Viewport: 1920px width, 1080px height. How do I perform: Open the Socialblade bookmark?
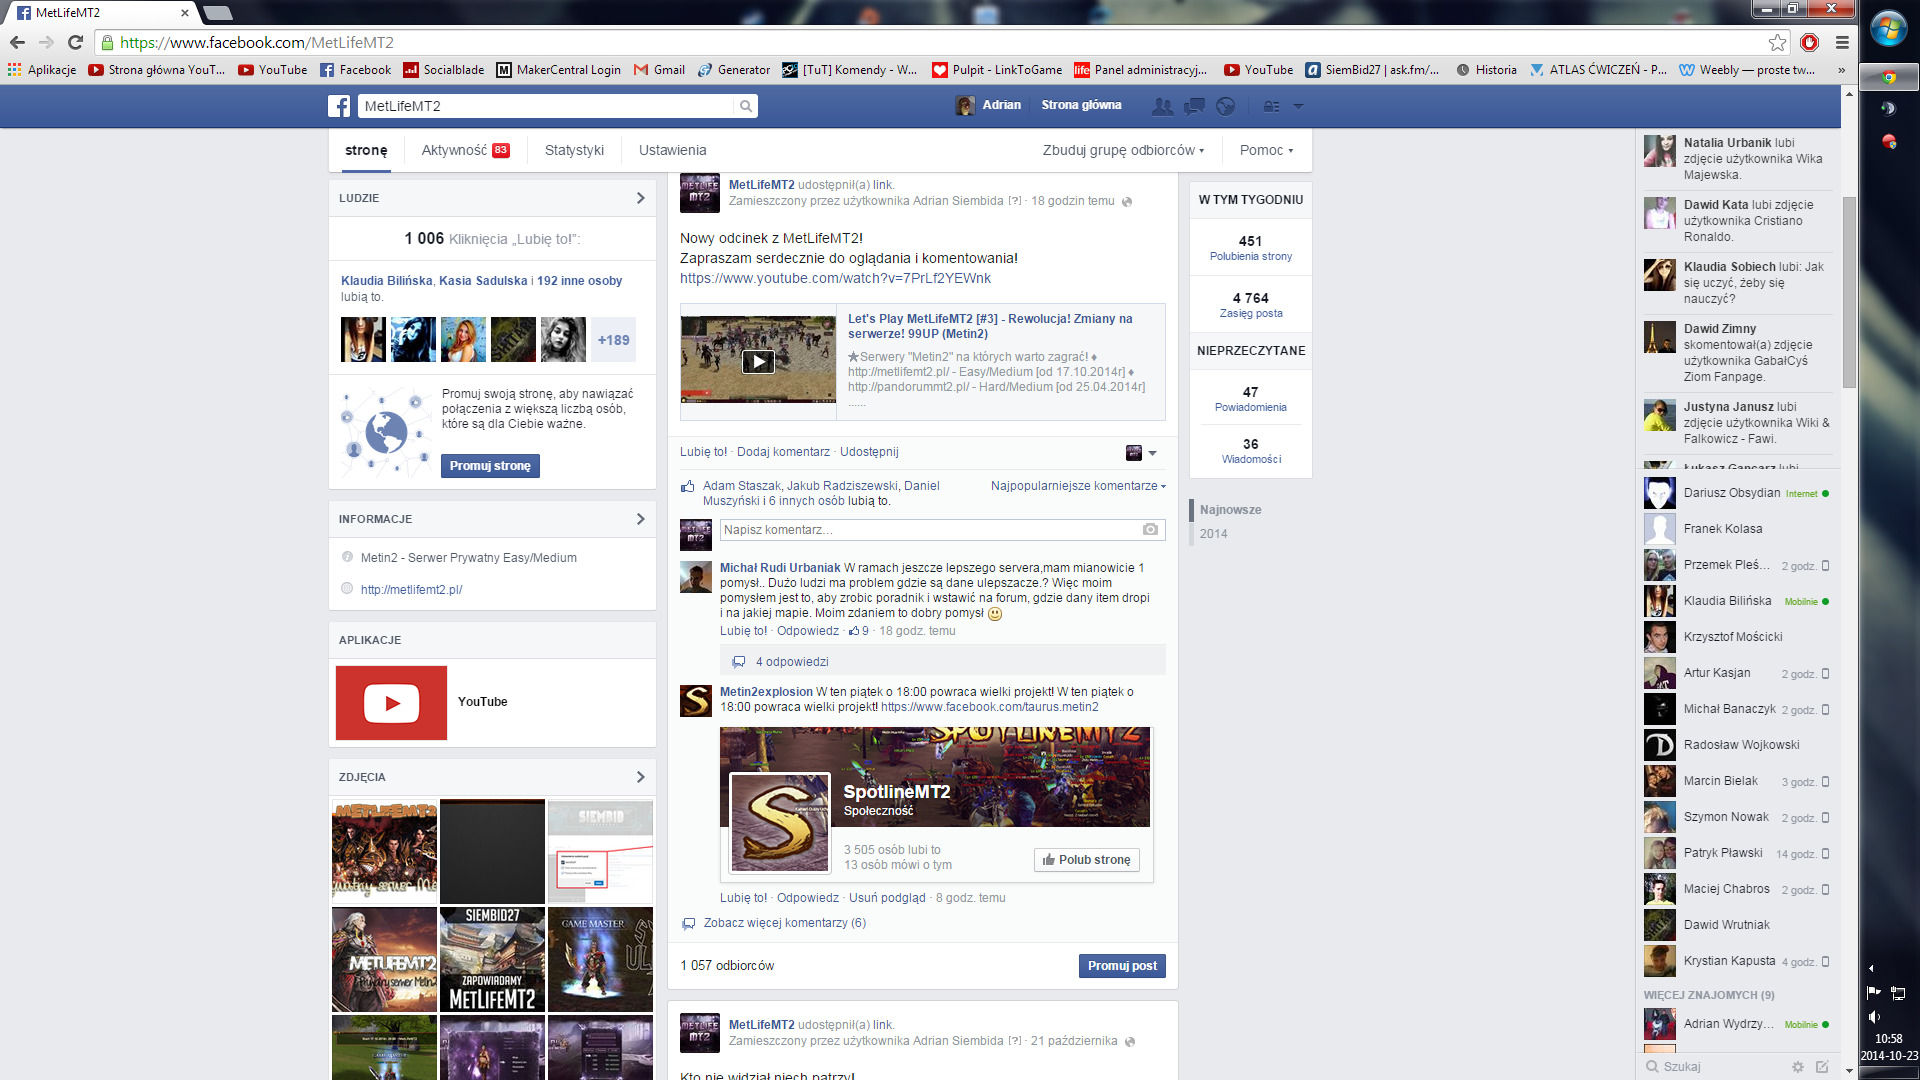(x=443, y=70)
